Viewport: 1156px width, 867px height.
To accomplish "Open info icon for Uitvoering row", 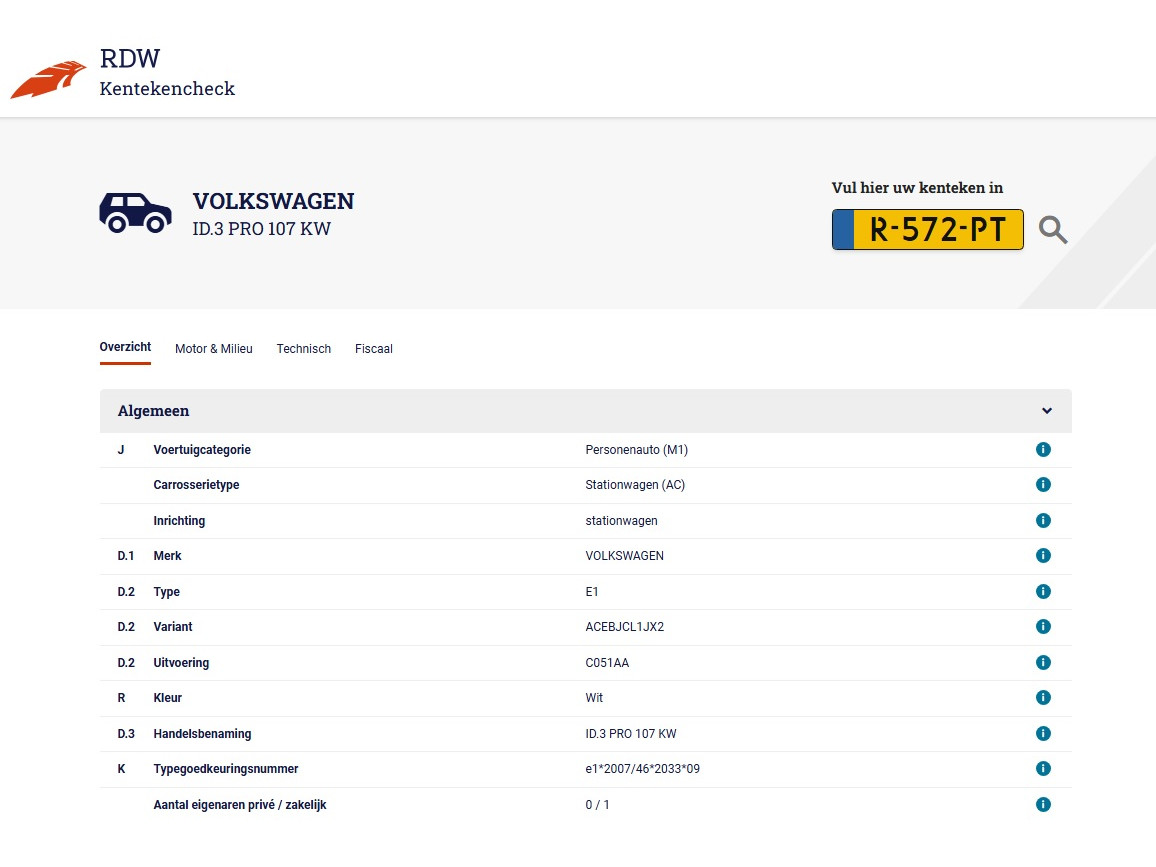I will tap(1043, 662).
